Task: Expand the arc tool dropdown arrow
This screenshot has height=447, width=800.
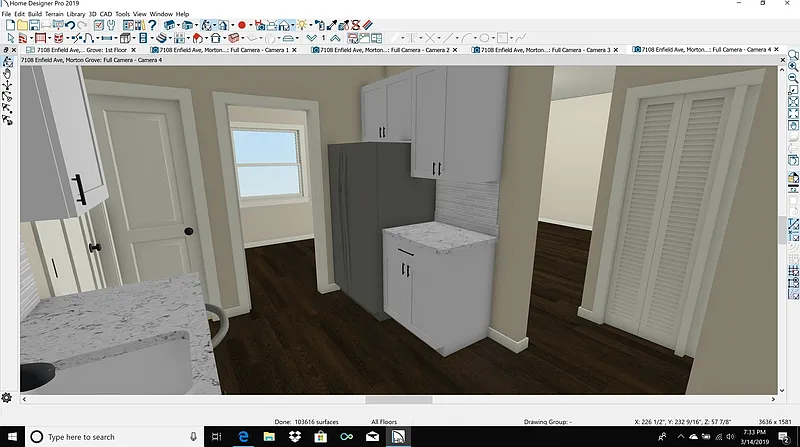Action: tap(473, 38)
